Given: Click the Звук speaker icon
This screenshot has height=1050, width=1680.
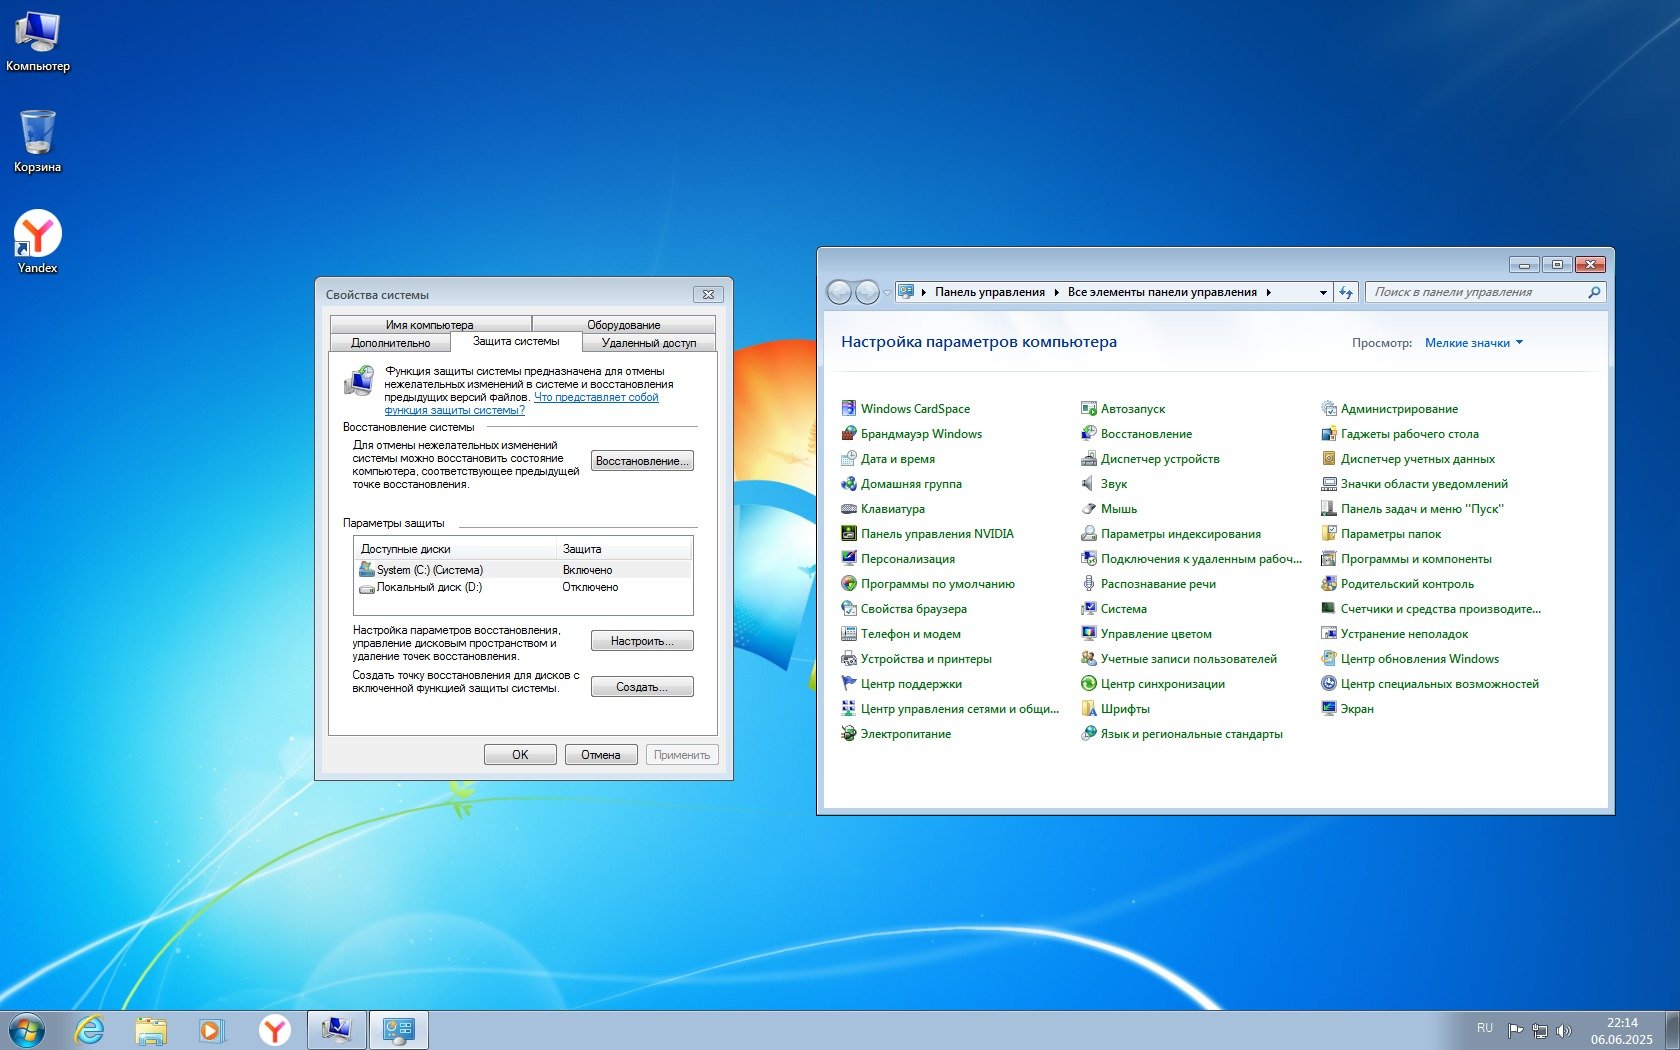Looking at the screenshot, I should (x=1088, y=484).
